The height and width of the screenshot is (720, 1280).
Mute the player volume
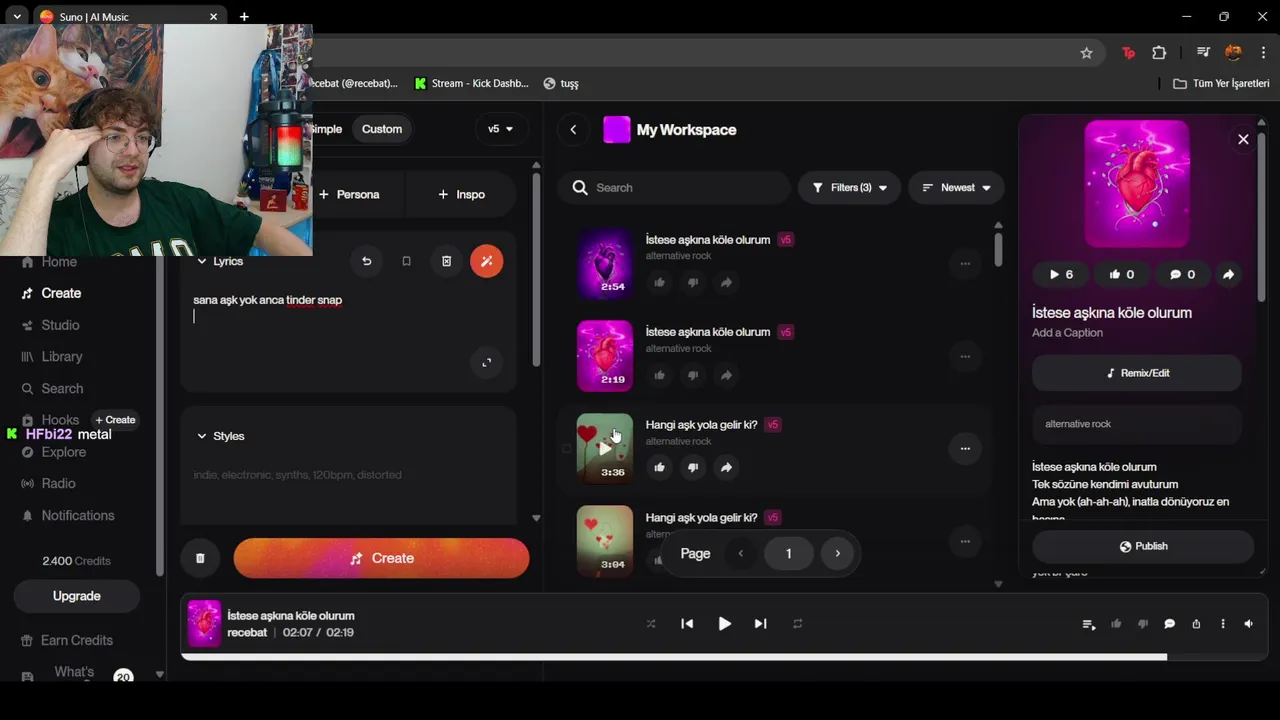1249,624
